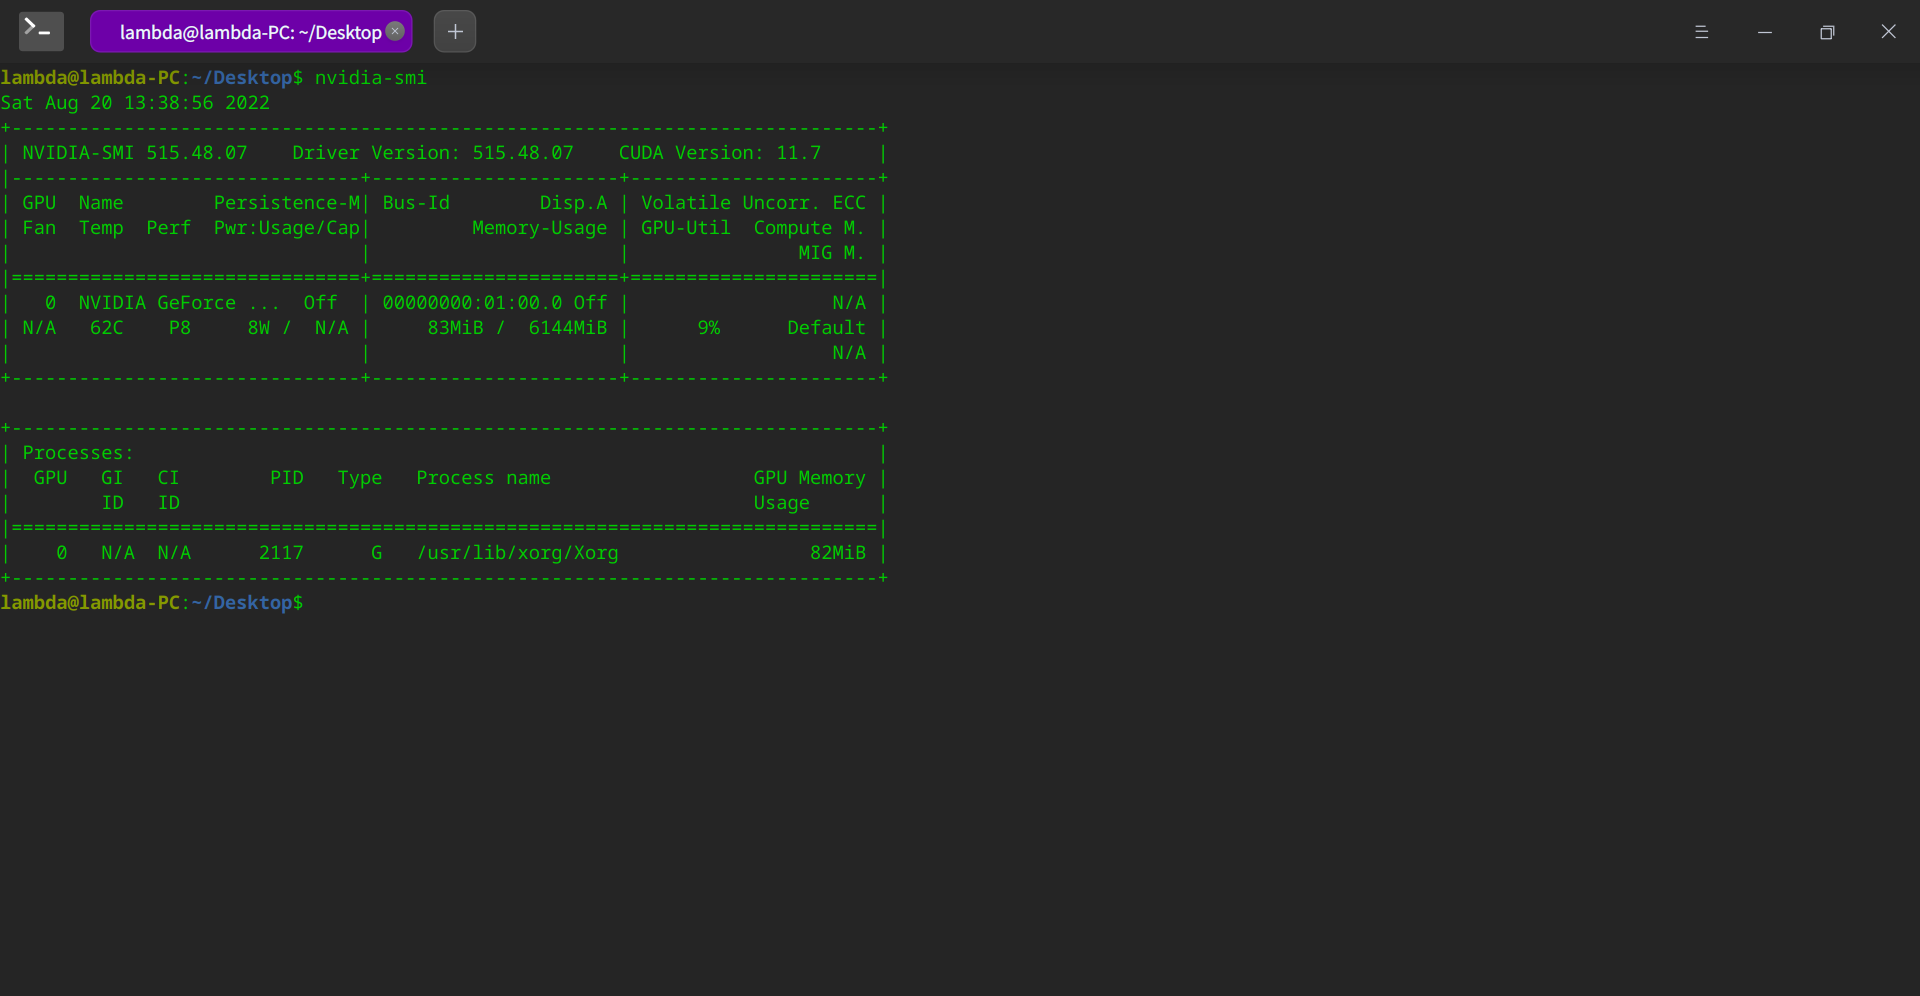The image size is (1920, 996).
Task: Open a new terminal tab
Action: (x=455, y=31)
